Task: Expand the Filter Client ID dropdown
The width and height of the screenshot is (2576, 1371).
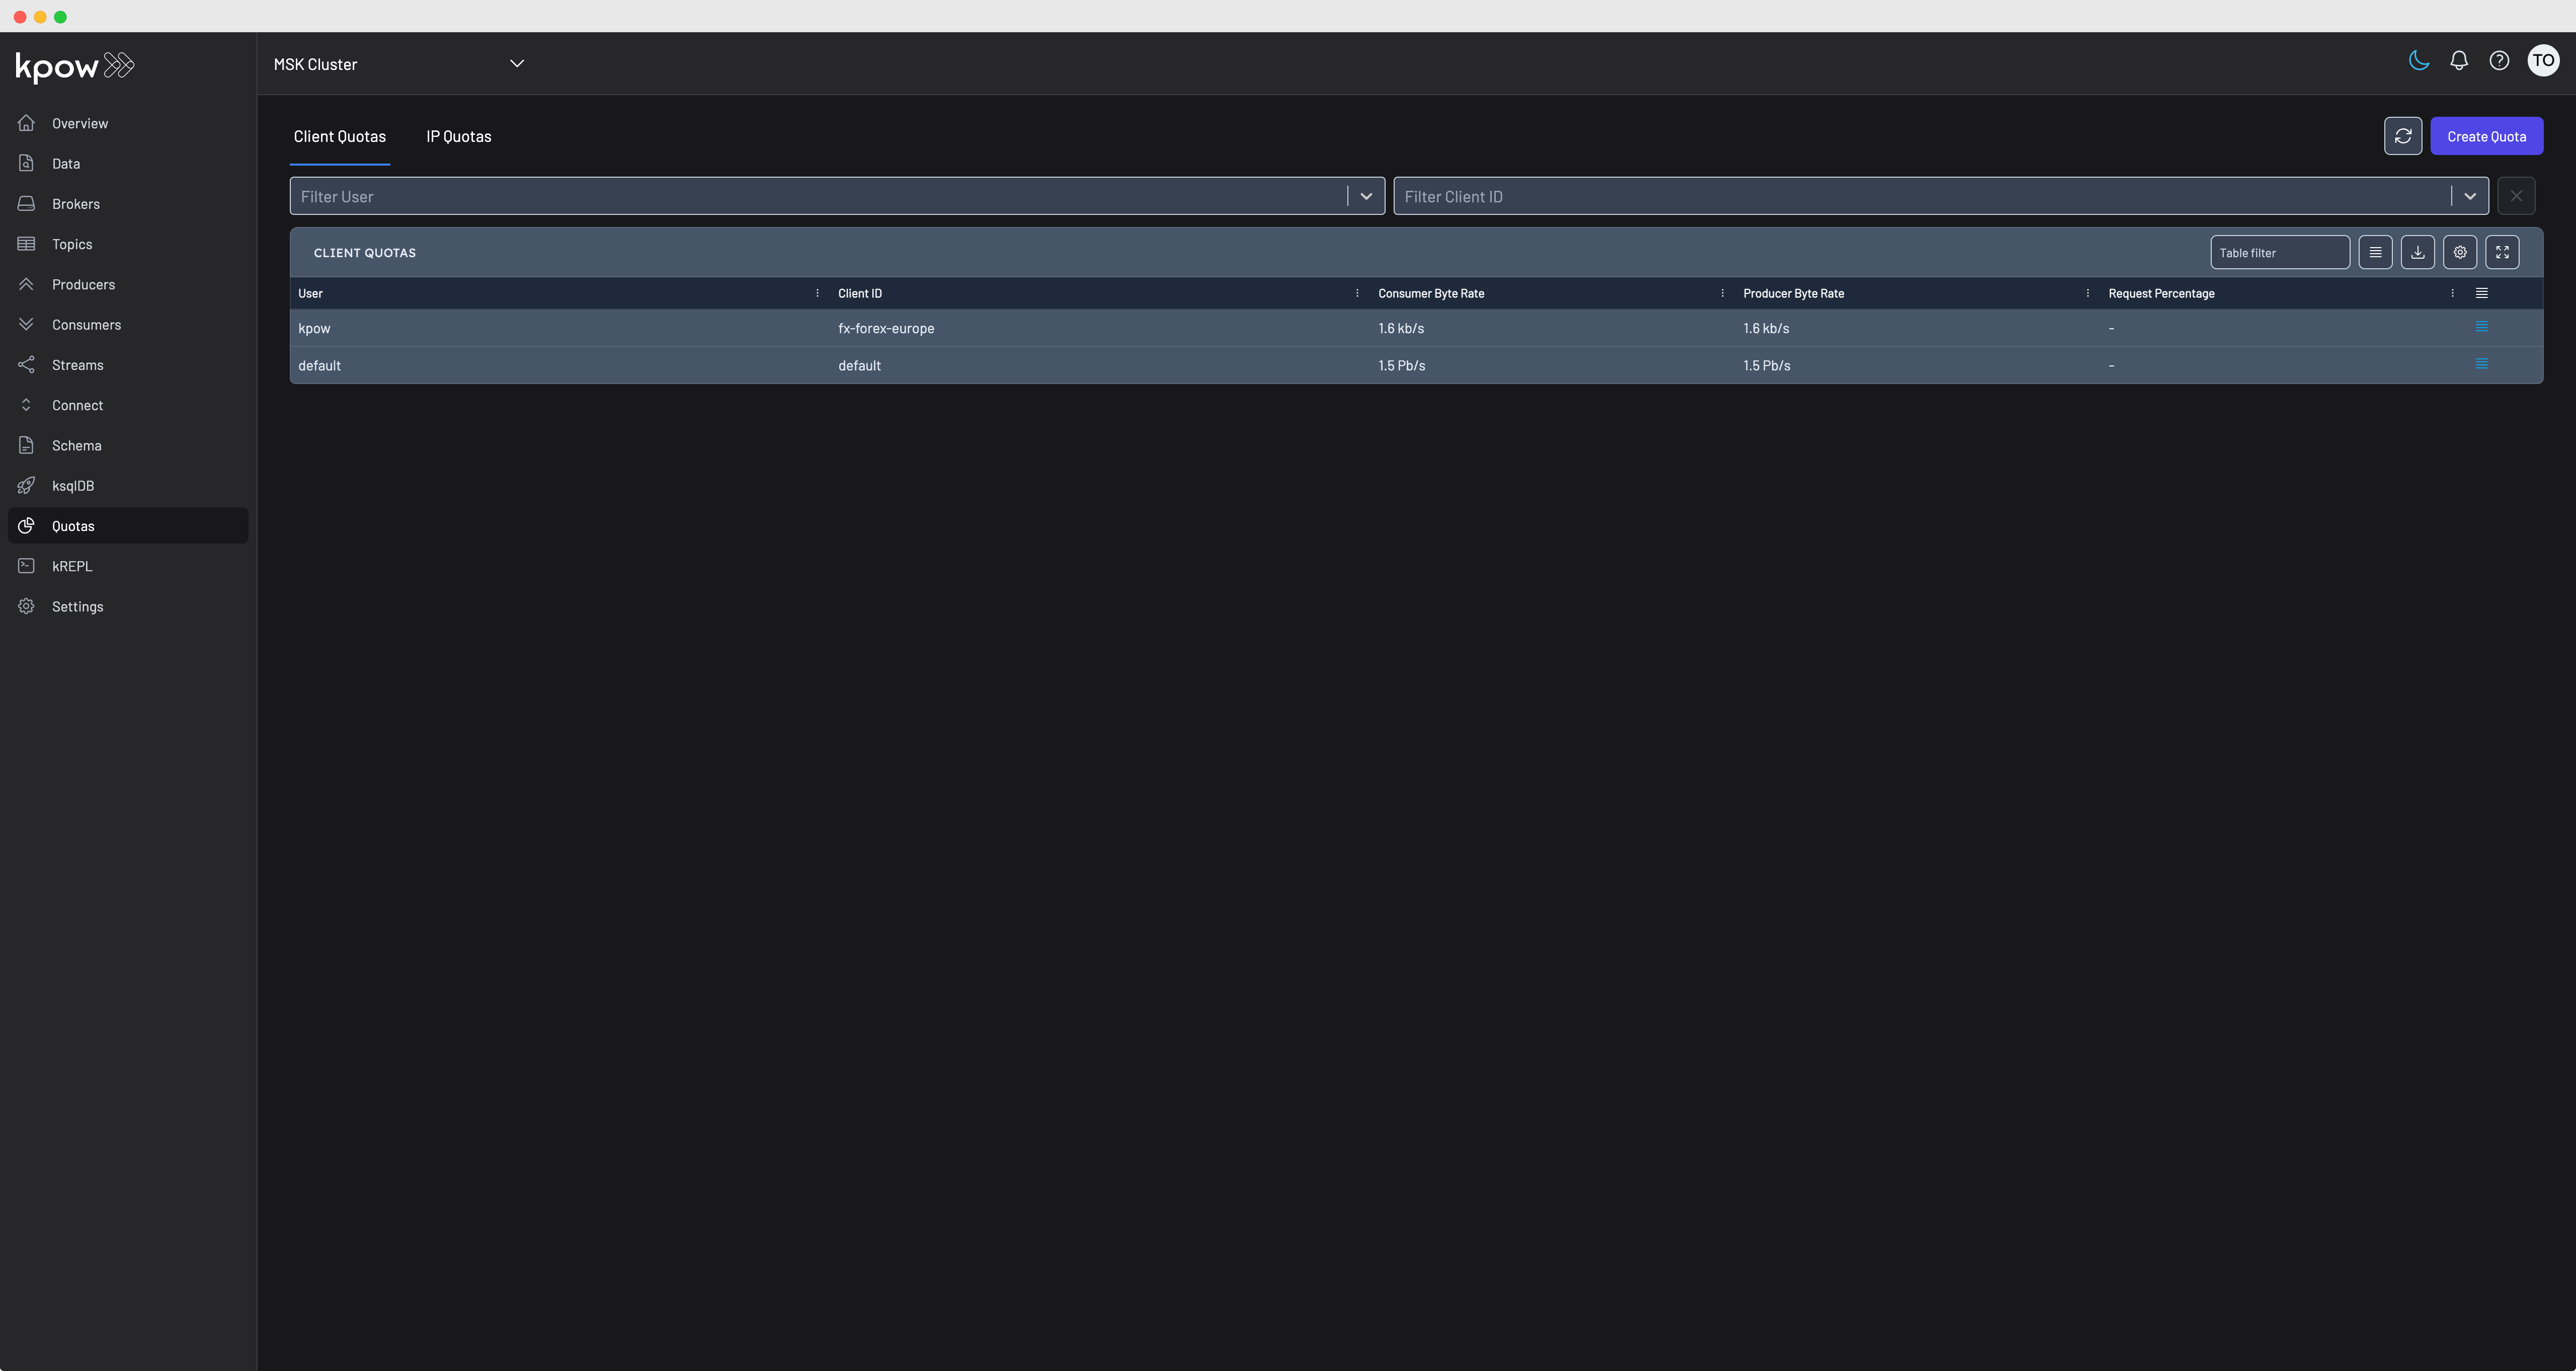Action: 2470,196
